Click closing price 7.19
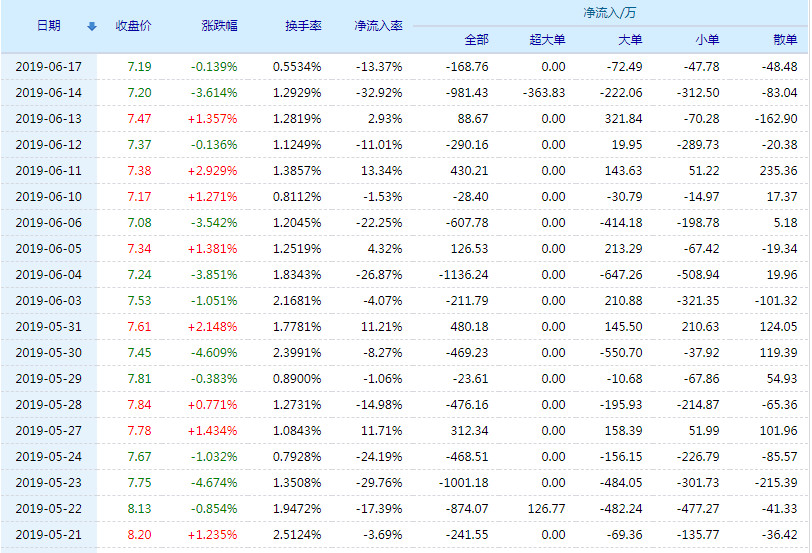The image size is (812, 553). pos(139,67)
